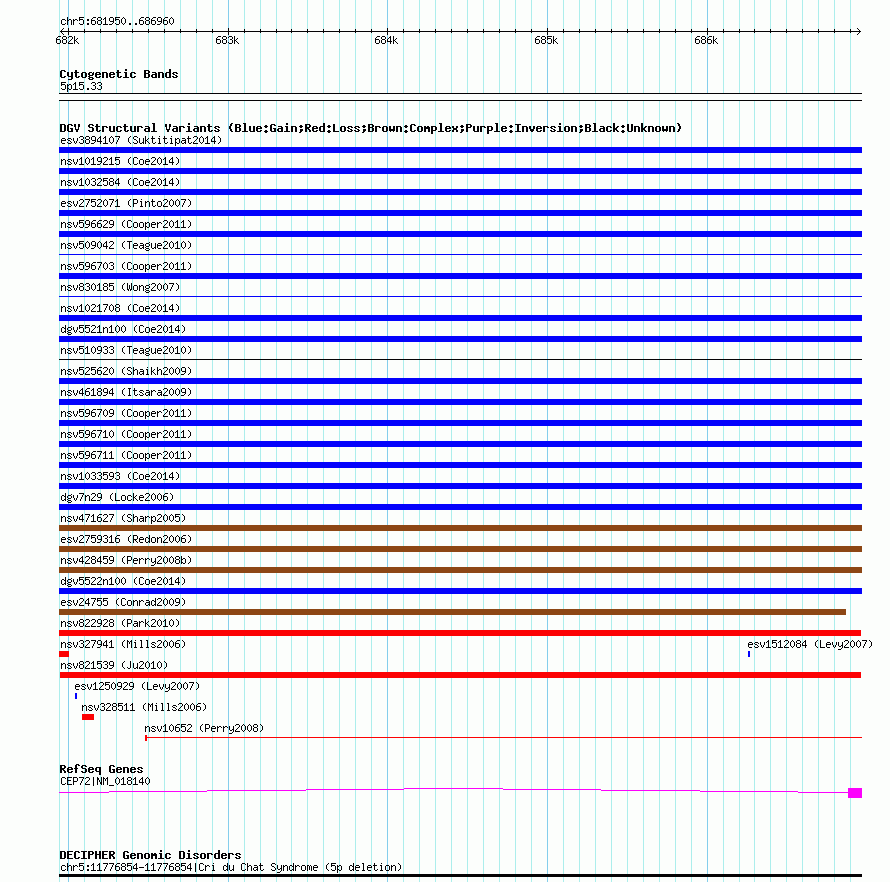Select the dgv5522n100 (Coe2014) label

(x=123, y=581)
